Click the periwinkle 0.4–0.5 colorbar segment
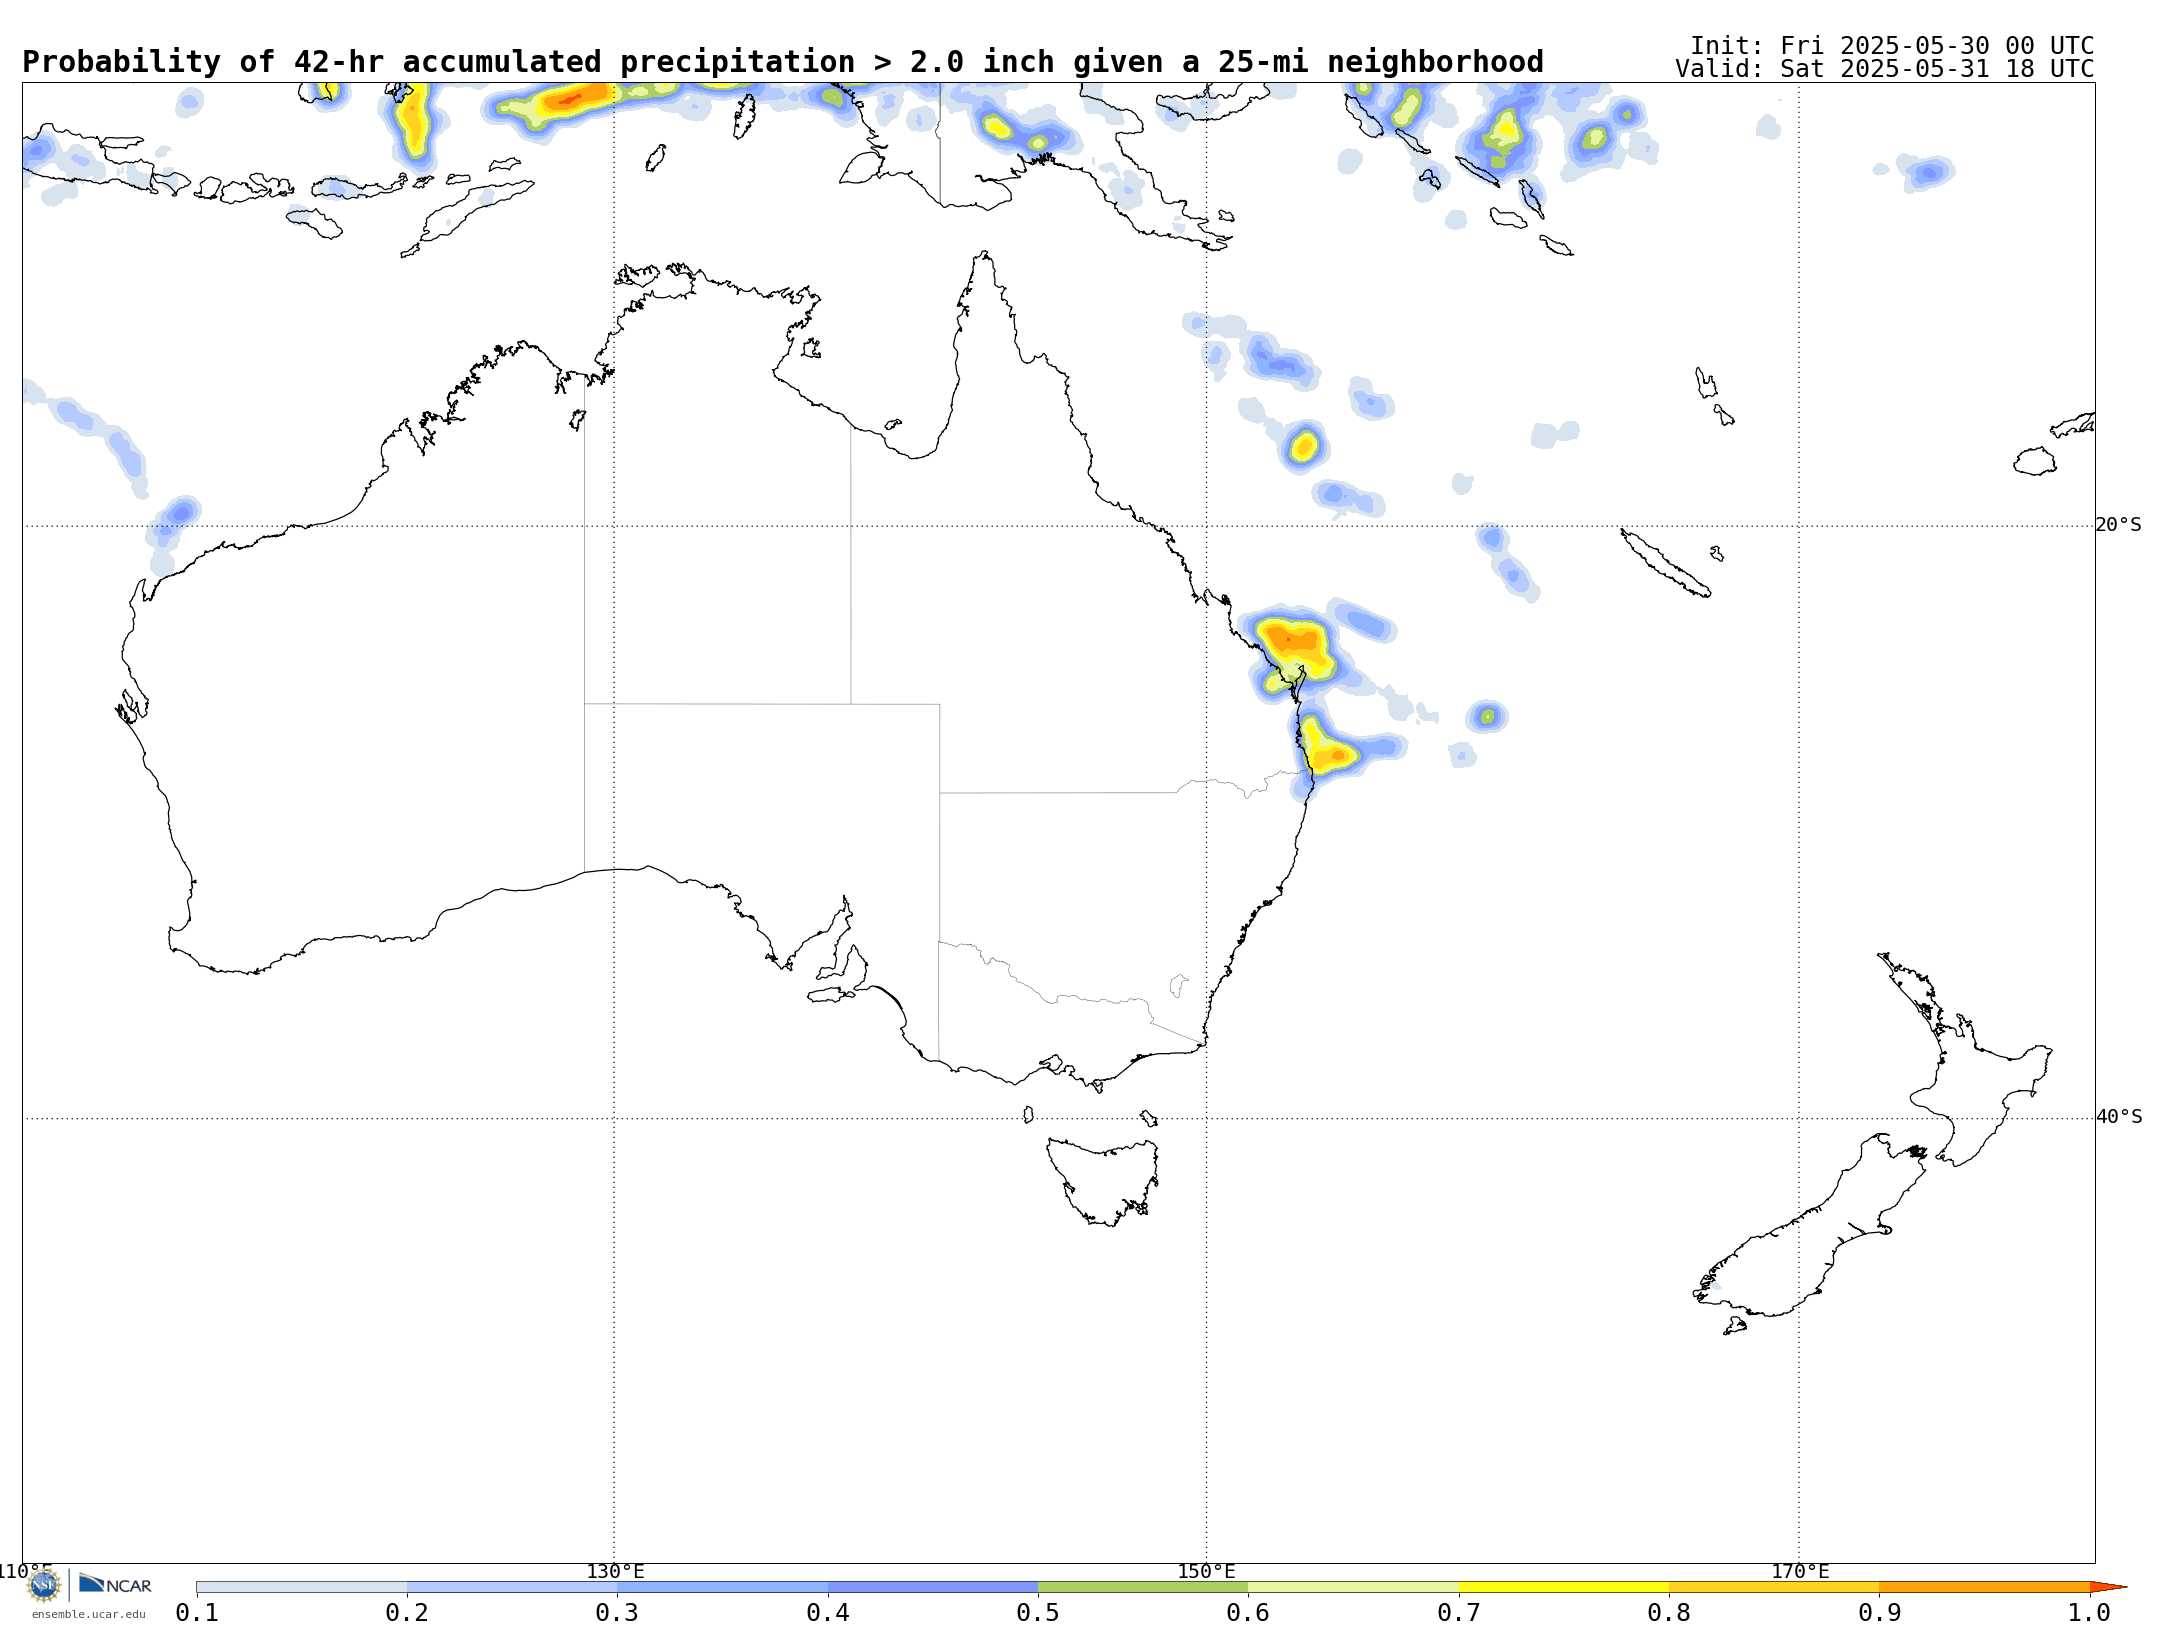This screenshot has height=1626, width=2160. click(x=933, y=1587)
